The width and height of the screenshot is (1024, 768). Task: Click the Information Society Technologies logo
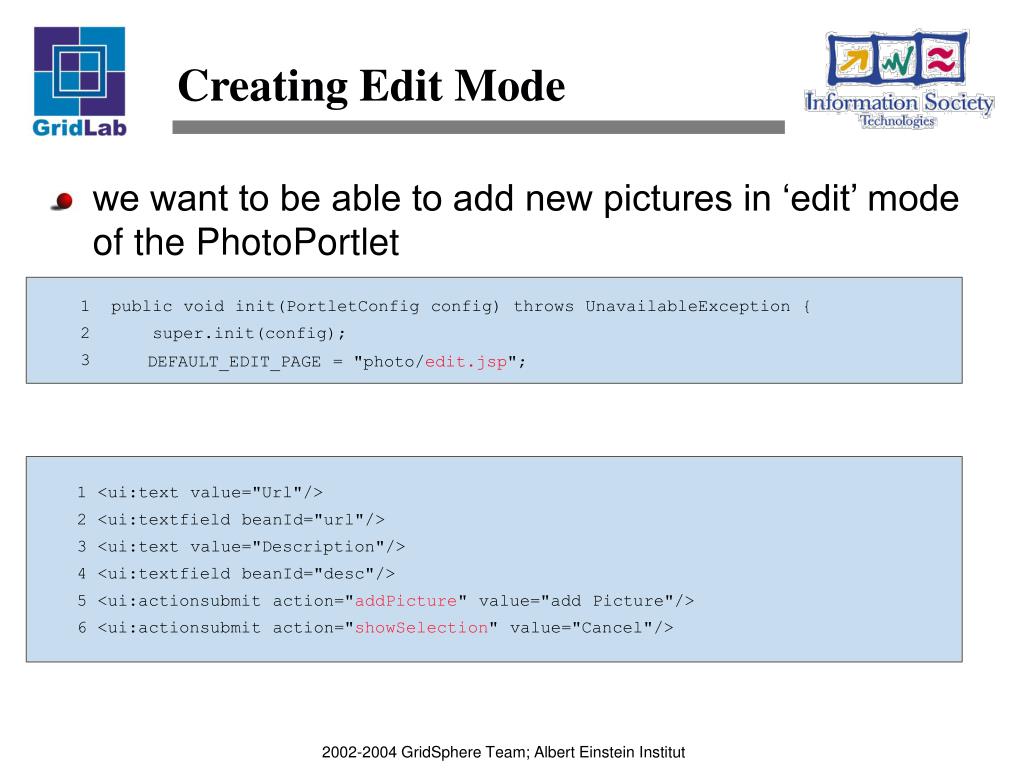tap(899, 79)
